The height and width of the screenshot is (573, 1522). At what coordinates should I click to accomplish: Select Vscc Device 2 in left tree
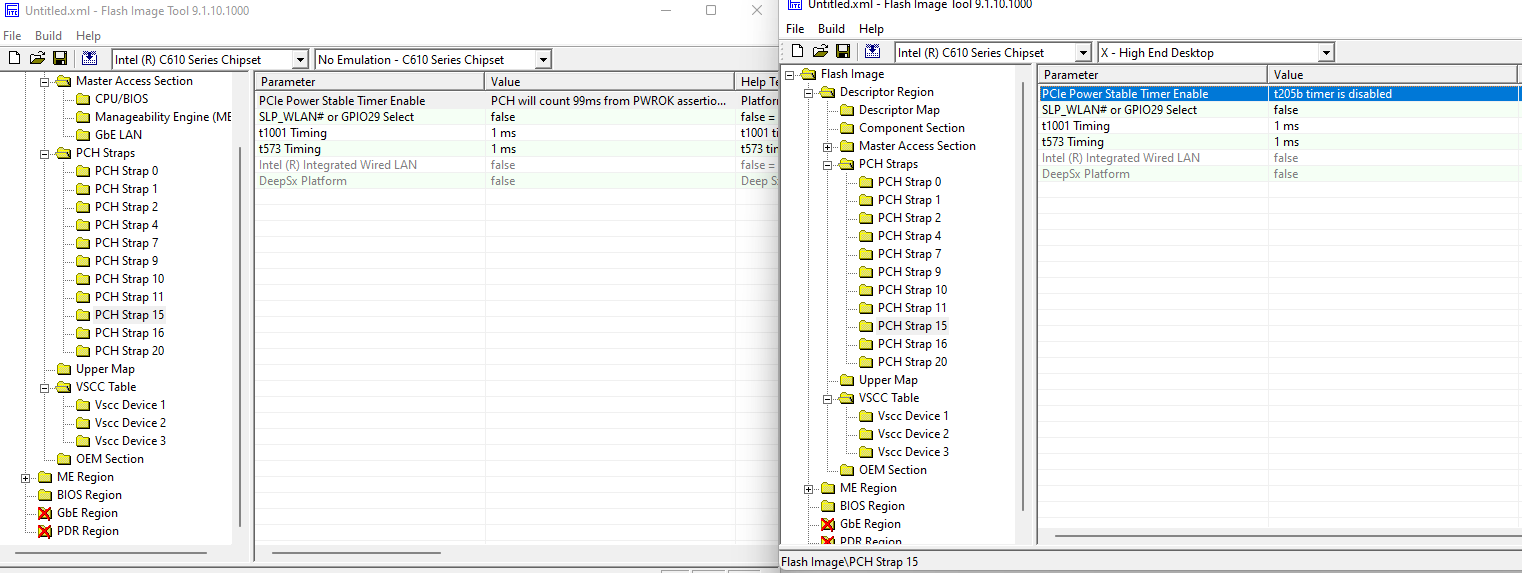pyautogui.click(x=130, y=423)
